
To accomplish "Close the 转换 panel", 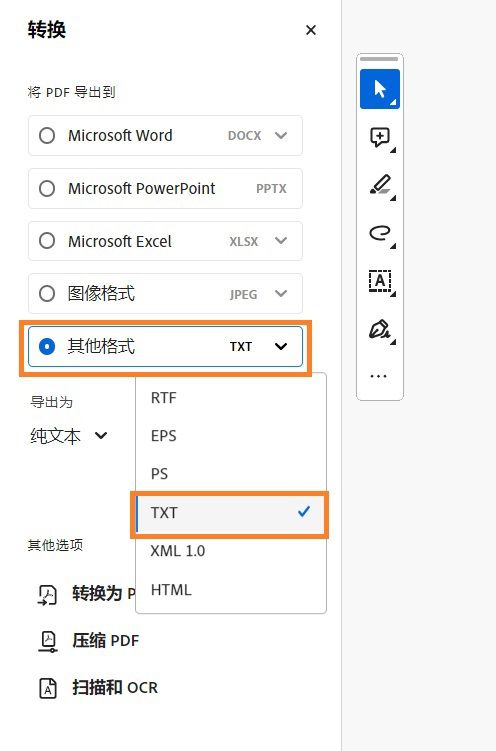I will point(311,30).
